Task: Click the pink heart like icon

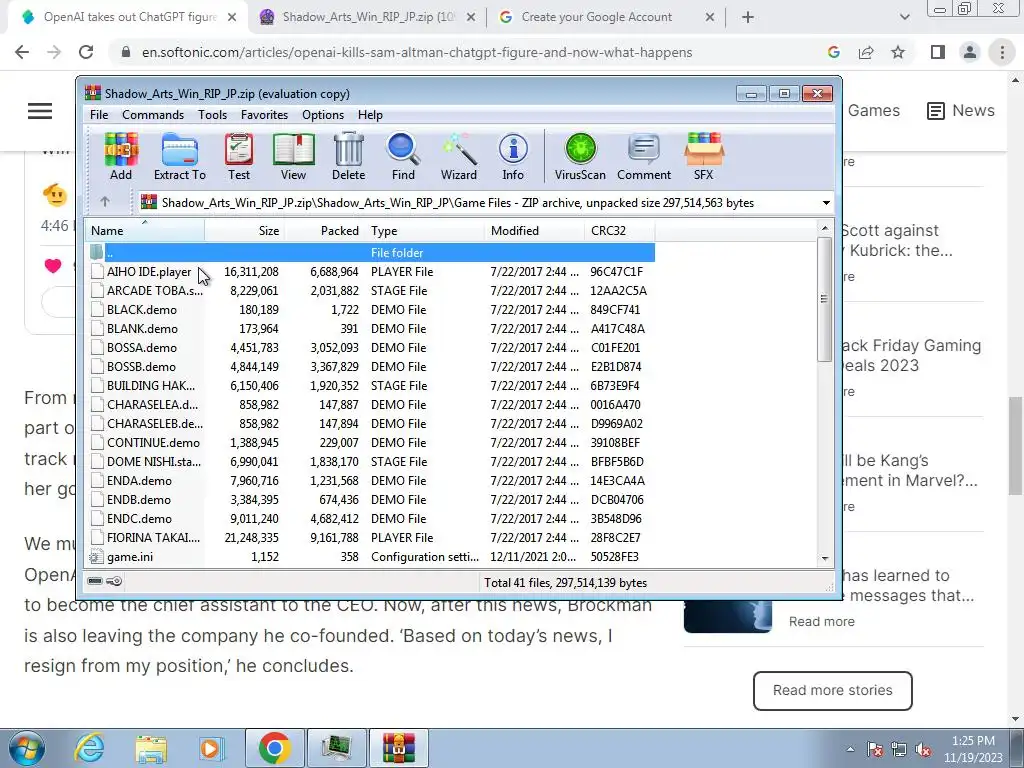Action: point(53,265)
